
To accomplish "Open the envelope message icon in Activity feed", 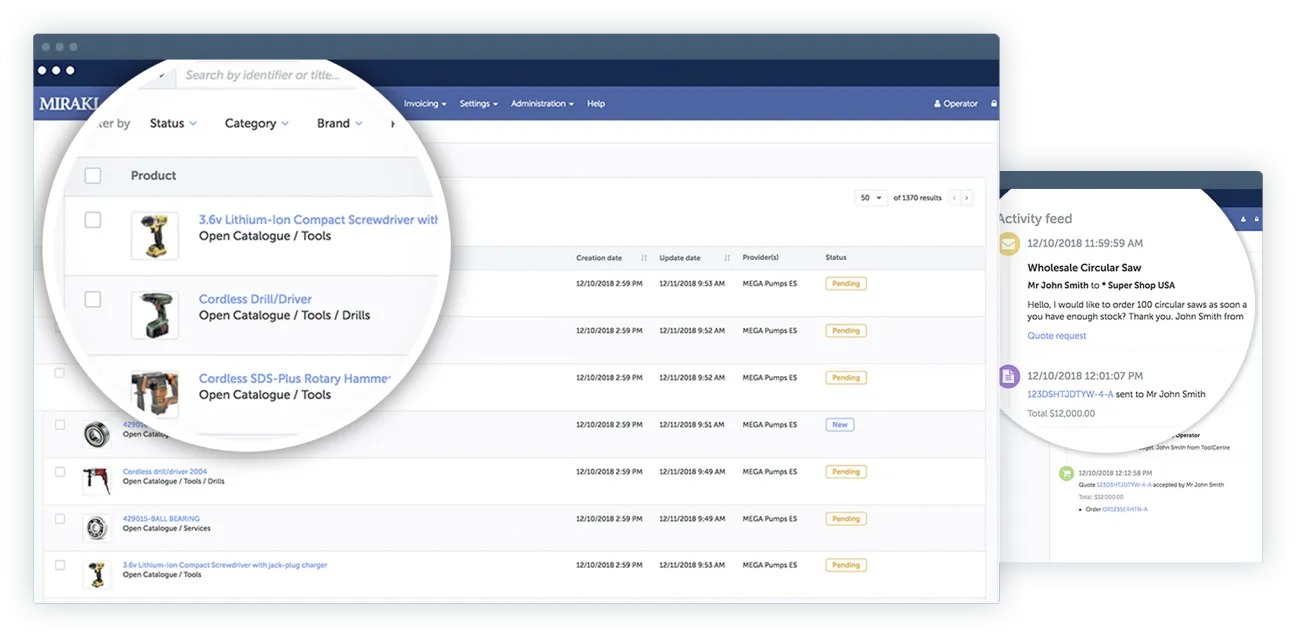I will click(x=1009, y=244).
